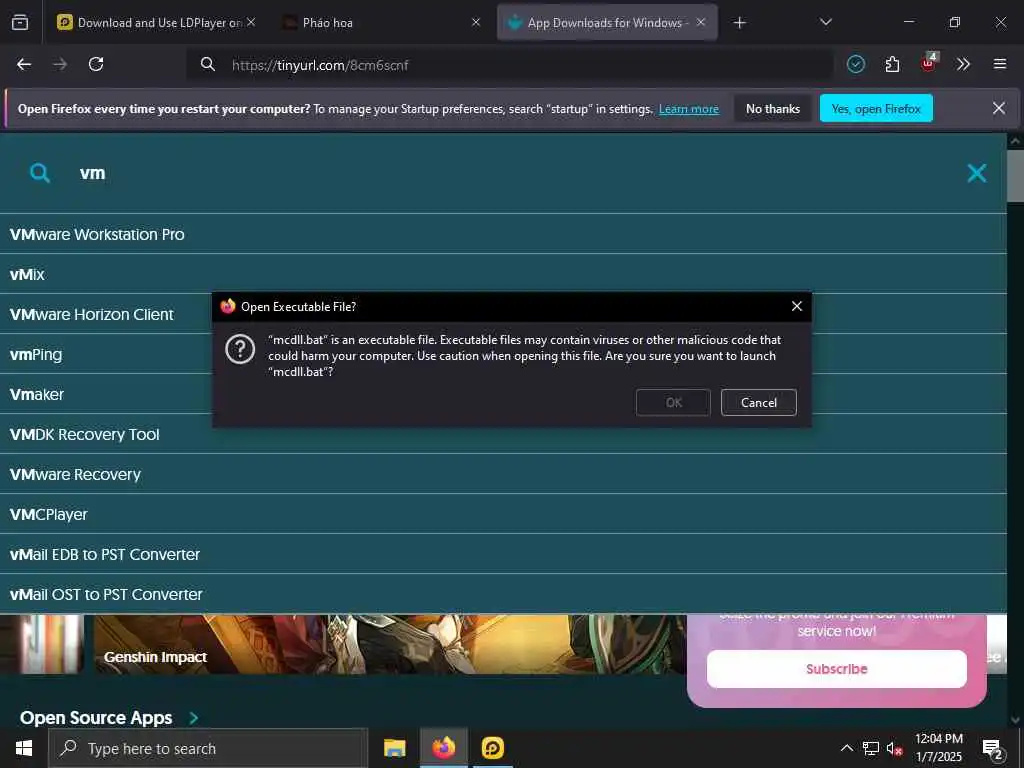Open the Windows Start menu

coord(24,748)
